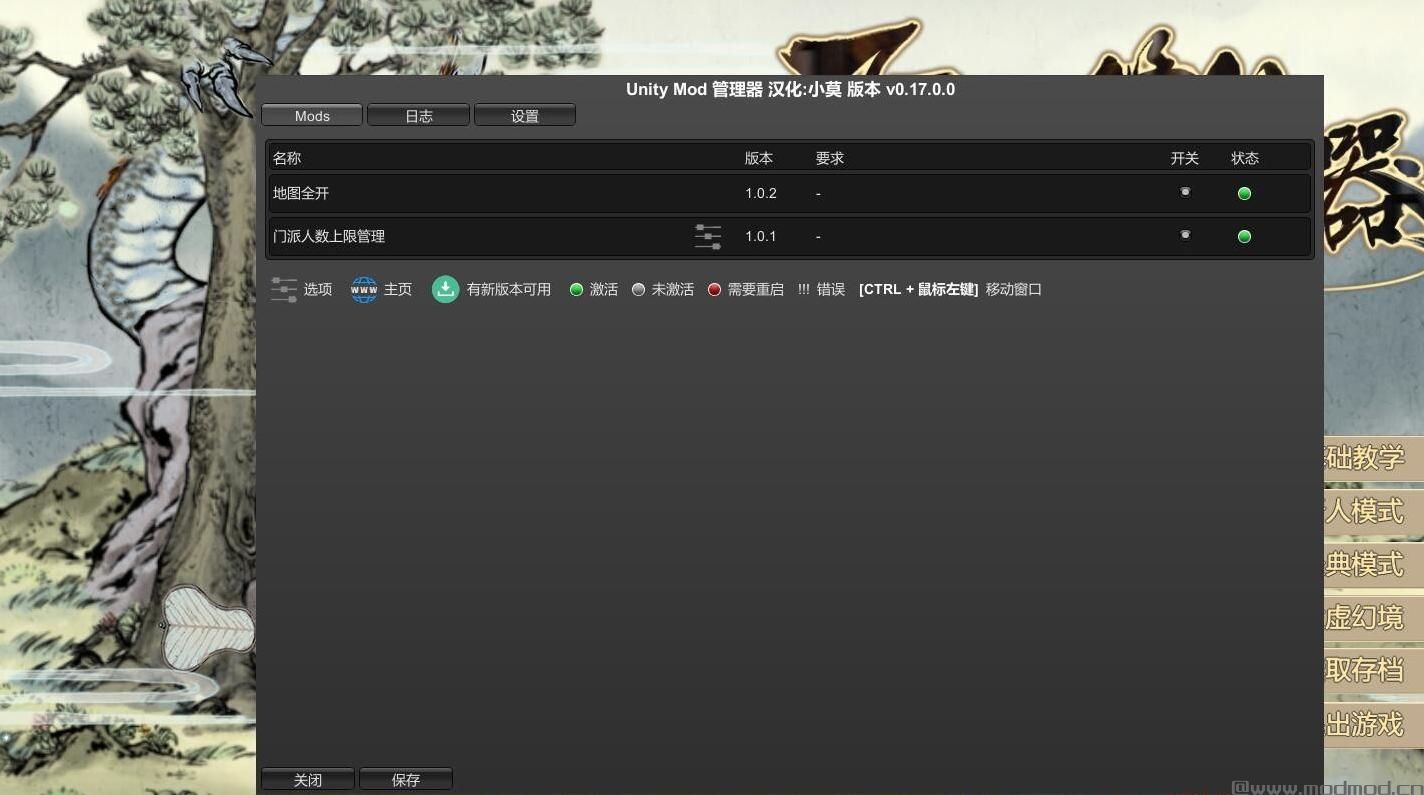Click the gray 未激活 legend dot
Image resolution: width=1424 pixels, height=795 pixels.
point(638,290)
